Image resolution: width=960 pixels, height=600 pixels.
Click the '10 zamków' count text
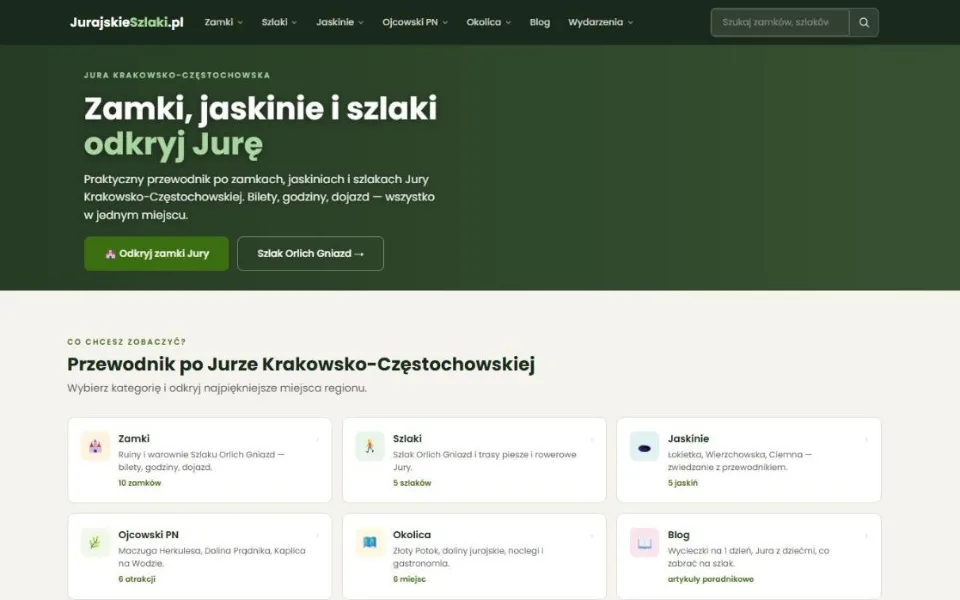[x=140, y=483]
